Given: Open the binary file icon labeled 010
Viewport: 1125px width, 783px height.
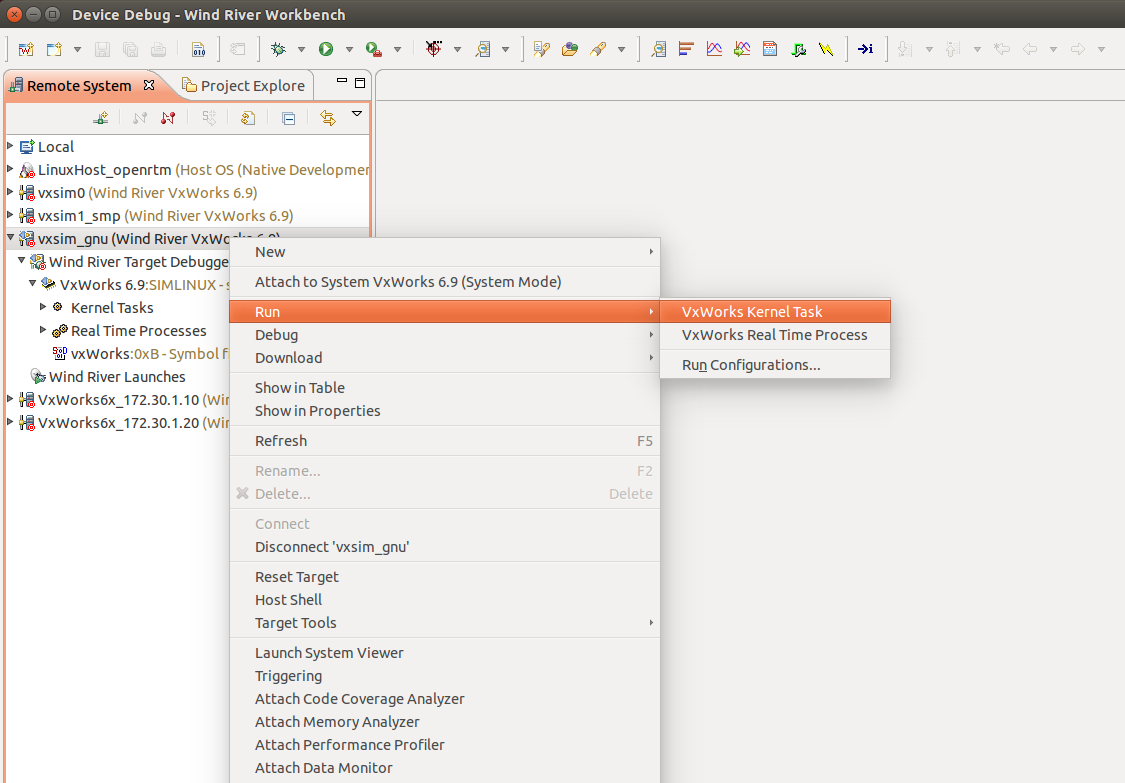Looking at the screenshot, I should pyautogui.click(x=199, y=49).
